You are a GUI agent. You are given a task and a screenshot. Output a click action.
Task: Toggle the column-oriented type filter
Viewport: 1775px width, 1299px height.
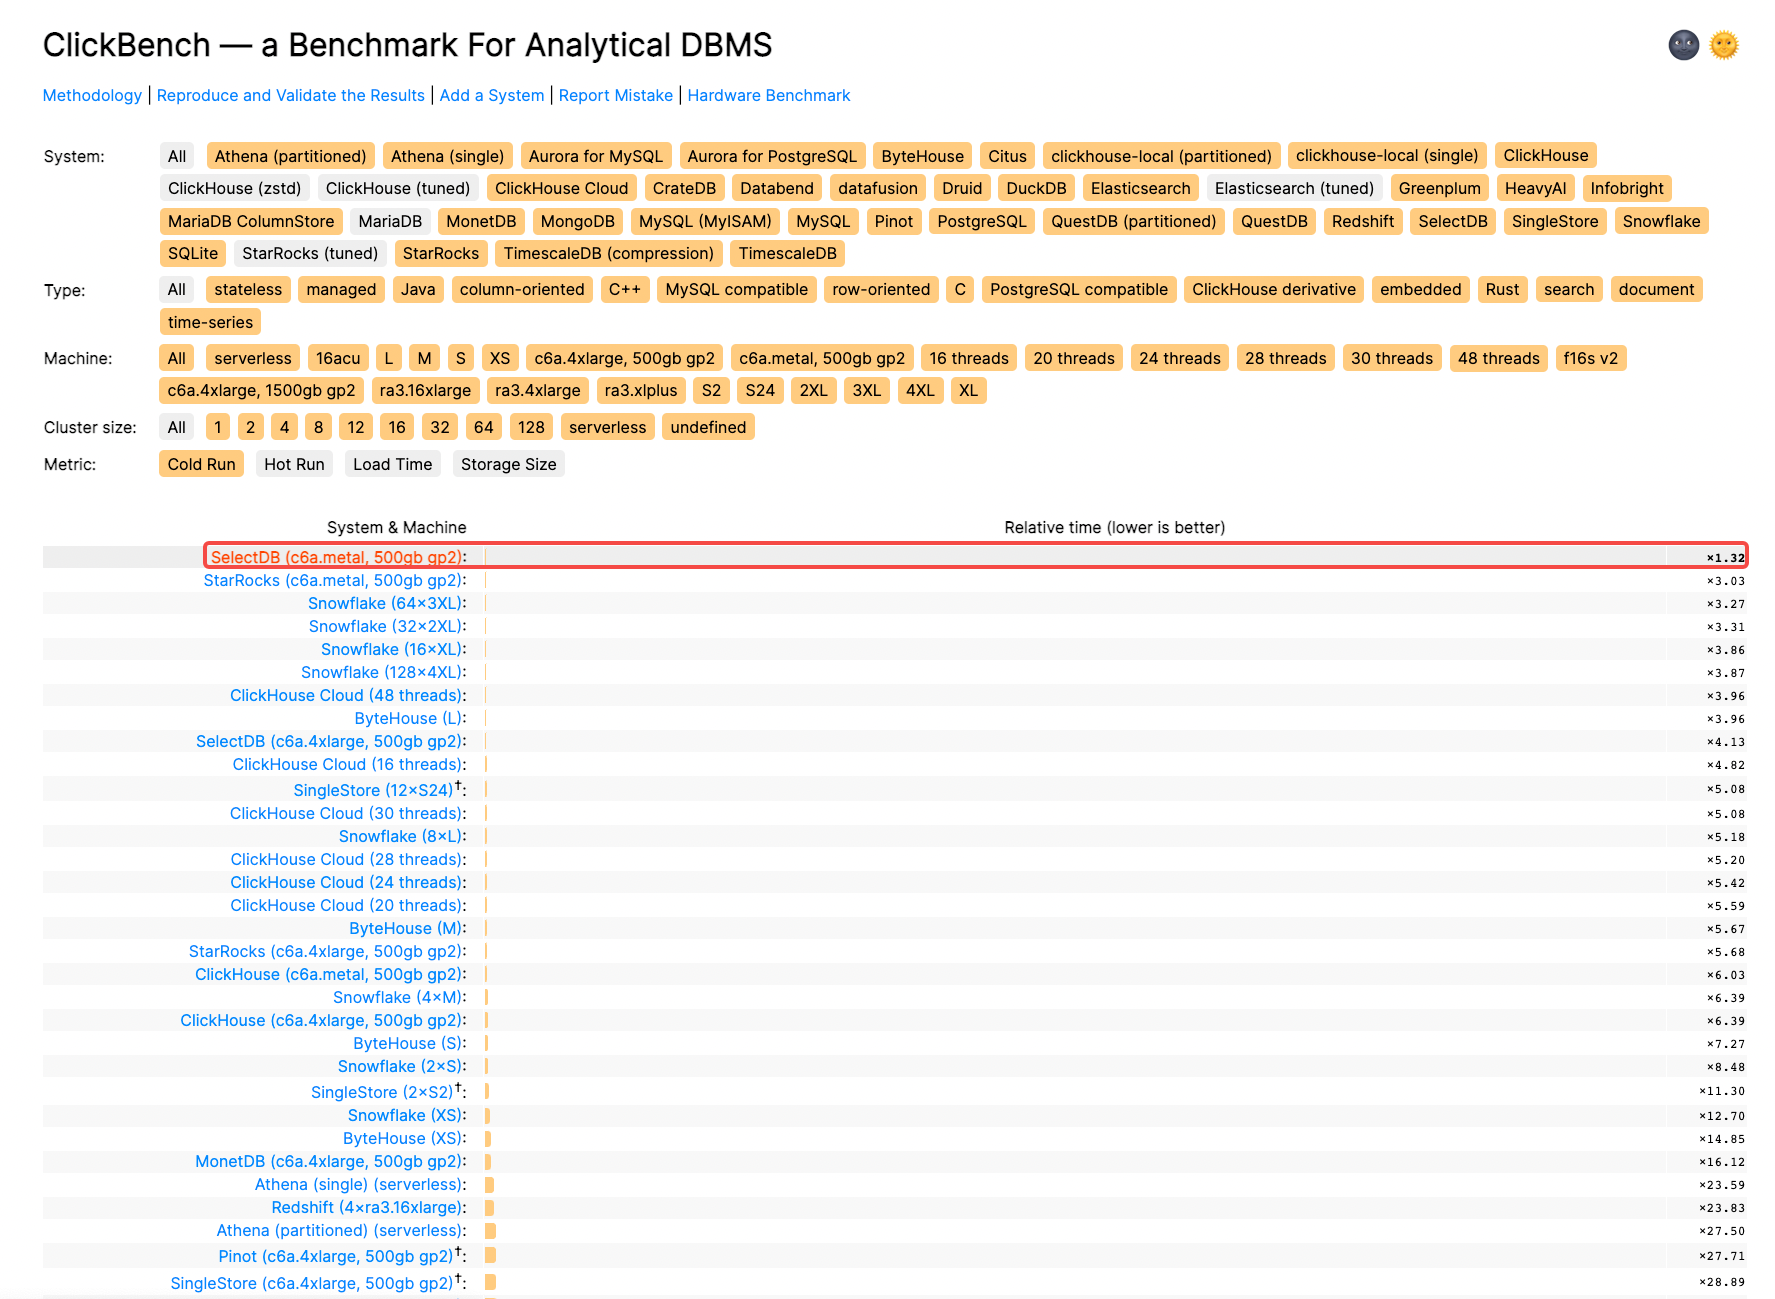click(x=521, y=289)
